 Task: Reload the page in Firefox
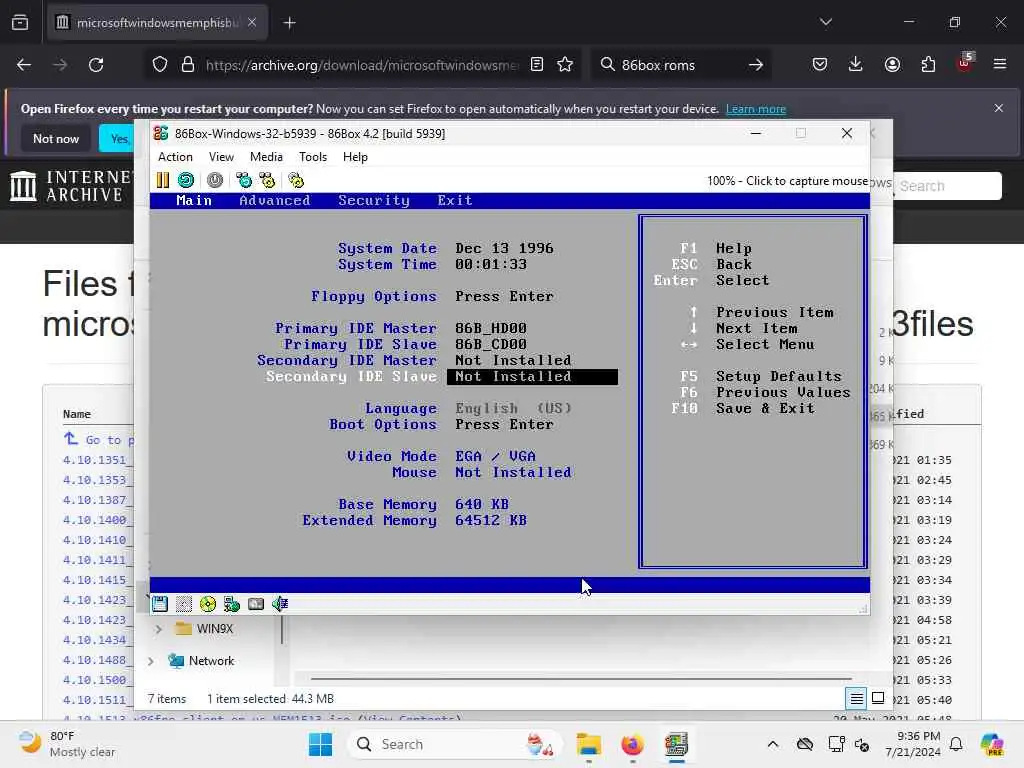pos(96,65)
